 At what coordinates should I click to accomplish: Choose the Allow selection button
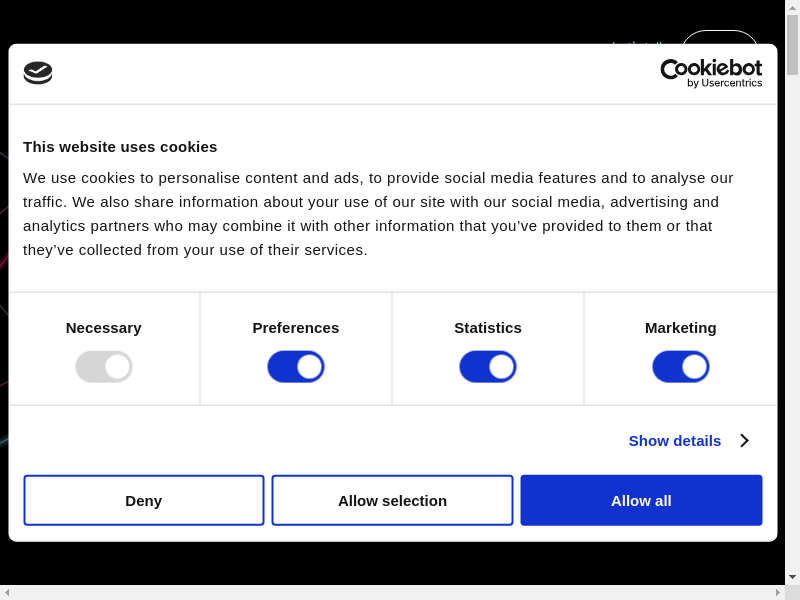click(x=392, y=500)
